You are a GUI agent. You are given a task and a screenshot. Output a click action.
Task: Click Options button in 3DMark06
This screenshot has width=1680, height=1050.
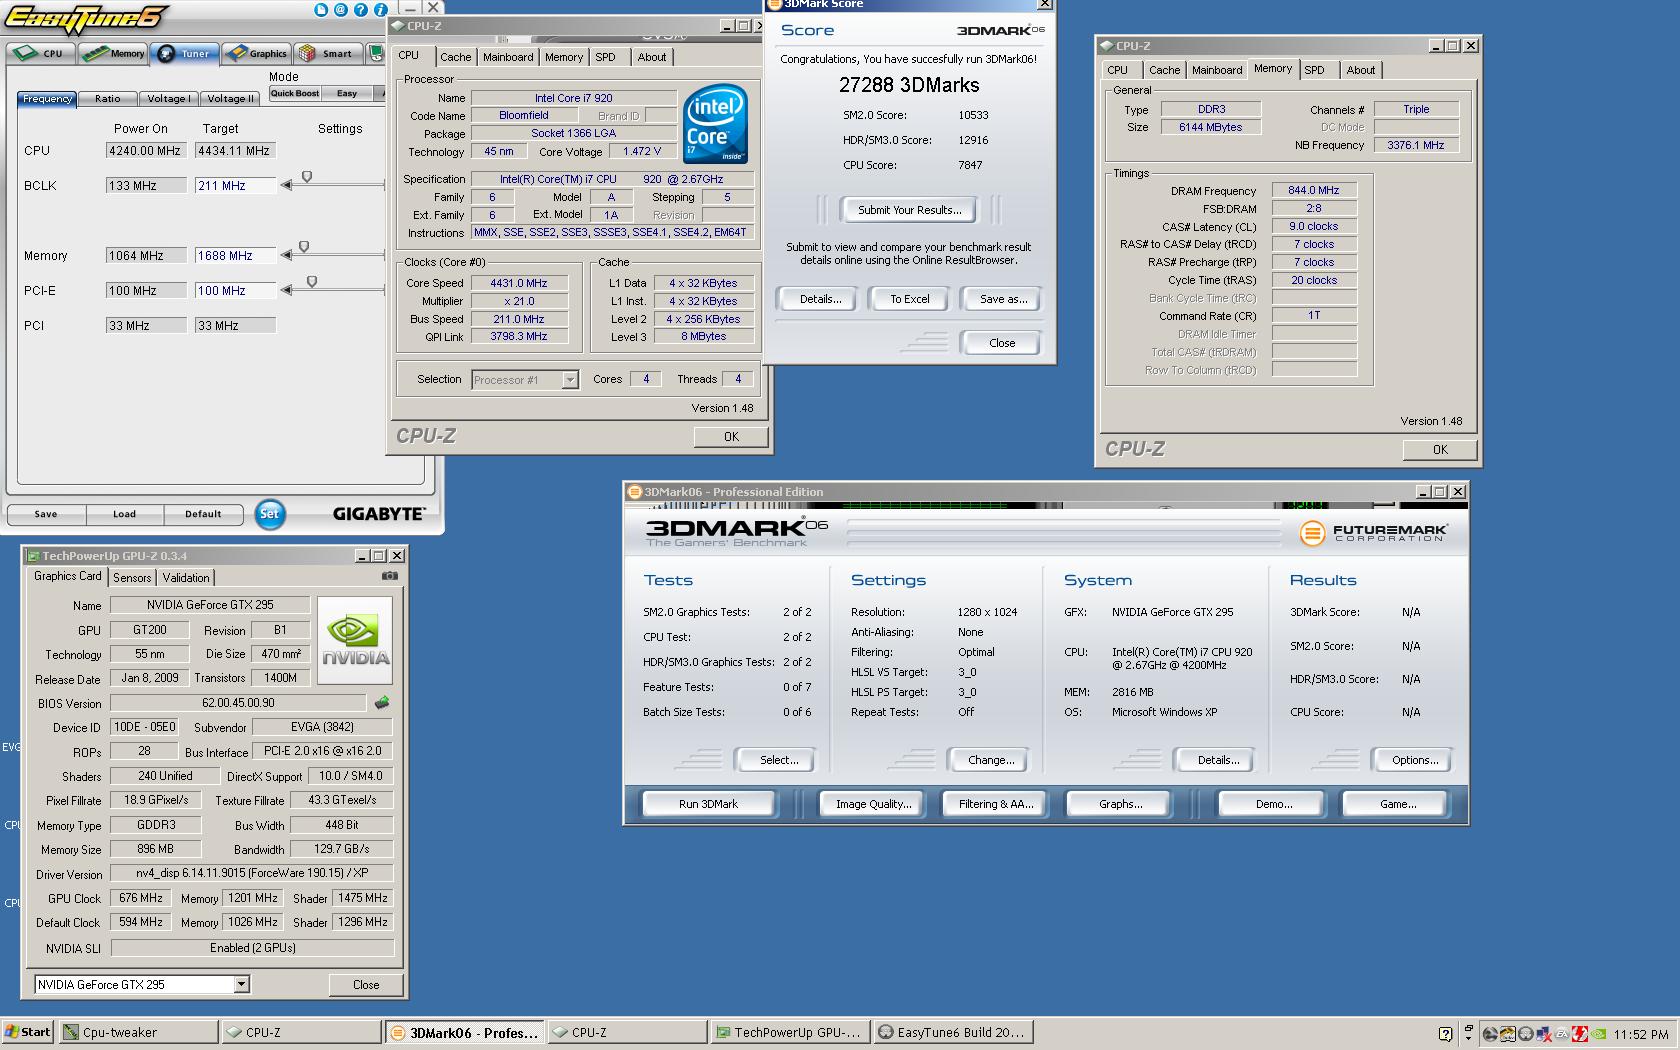[1415, 760]
